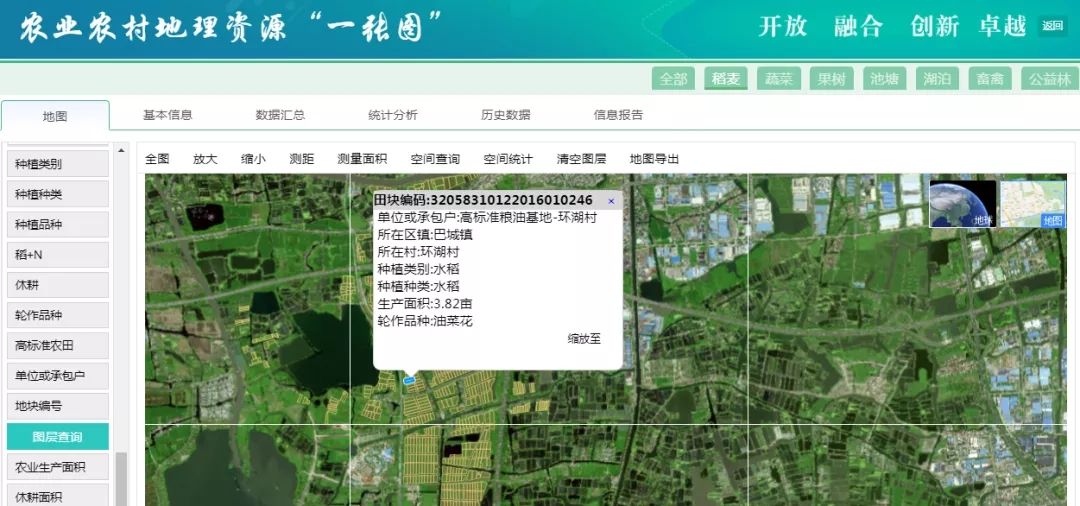Switch to the satellite 地球 basemap thumbnail
1080x506 pixels.
coord(962,204)
